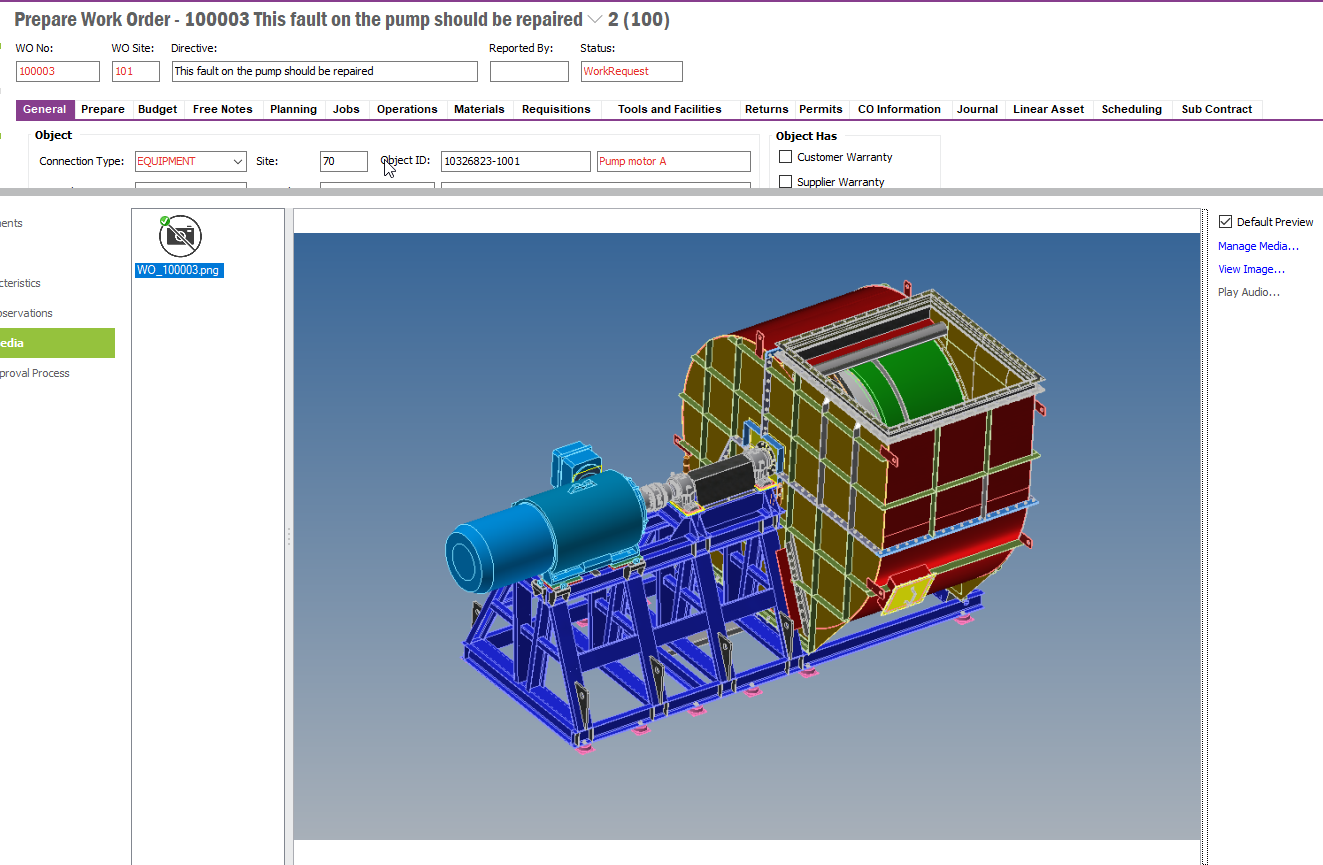
Task: Switch to the Materials tab
Action: click(x=479, y=109)
